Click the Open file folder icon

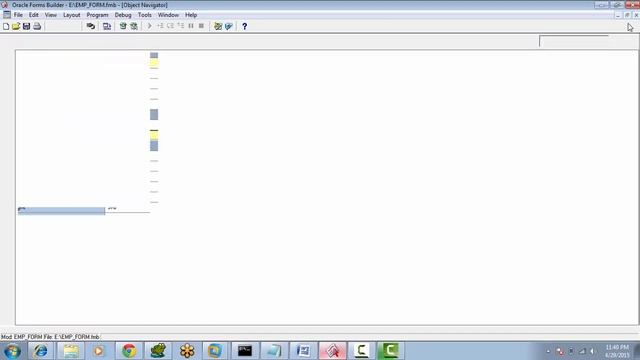point(16,26)
